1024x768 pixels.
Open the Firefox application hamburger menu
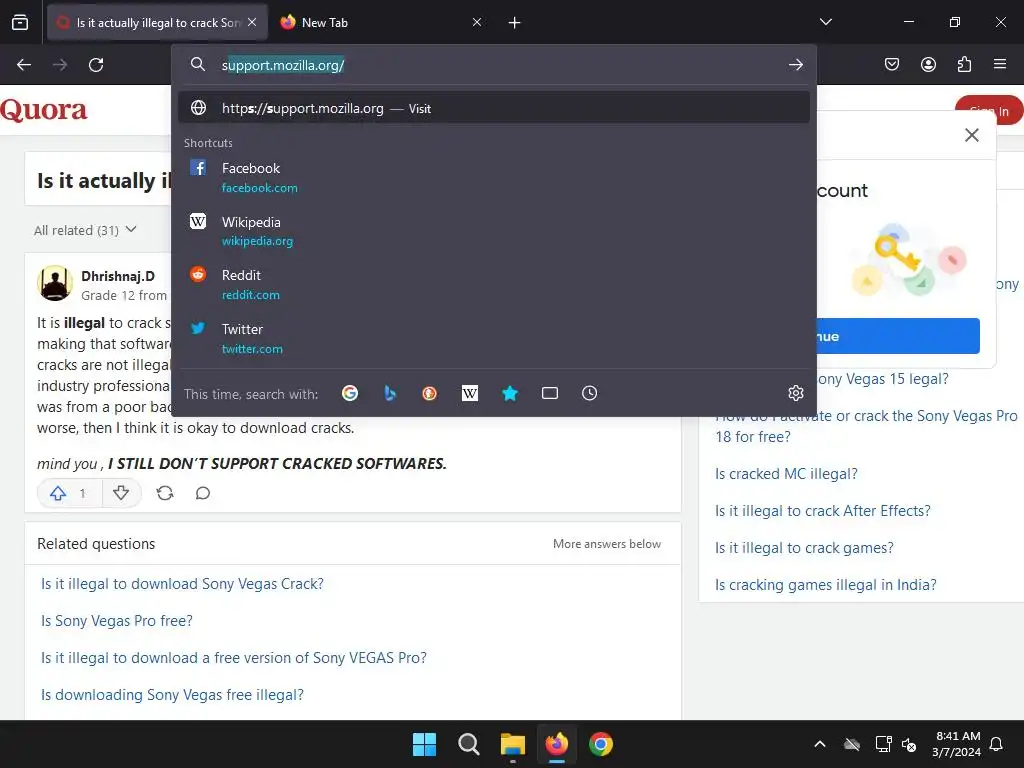[x=1000, y=64]
